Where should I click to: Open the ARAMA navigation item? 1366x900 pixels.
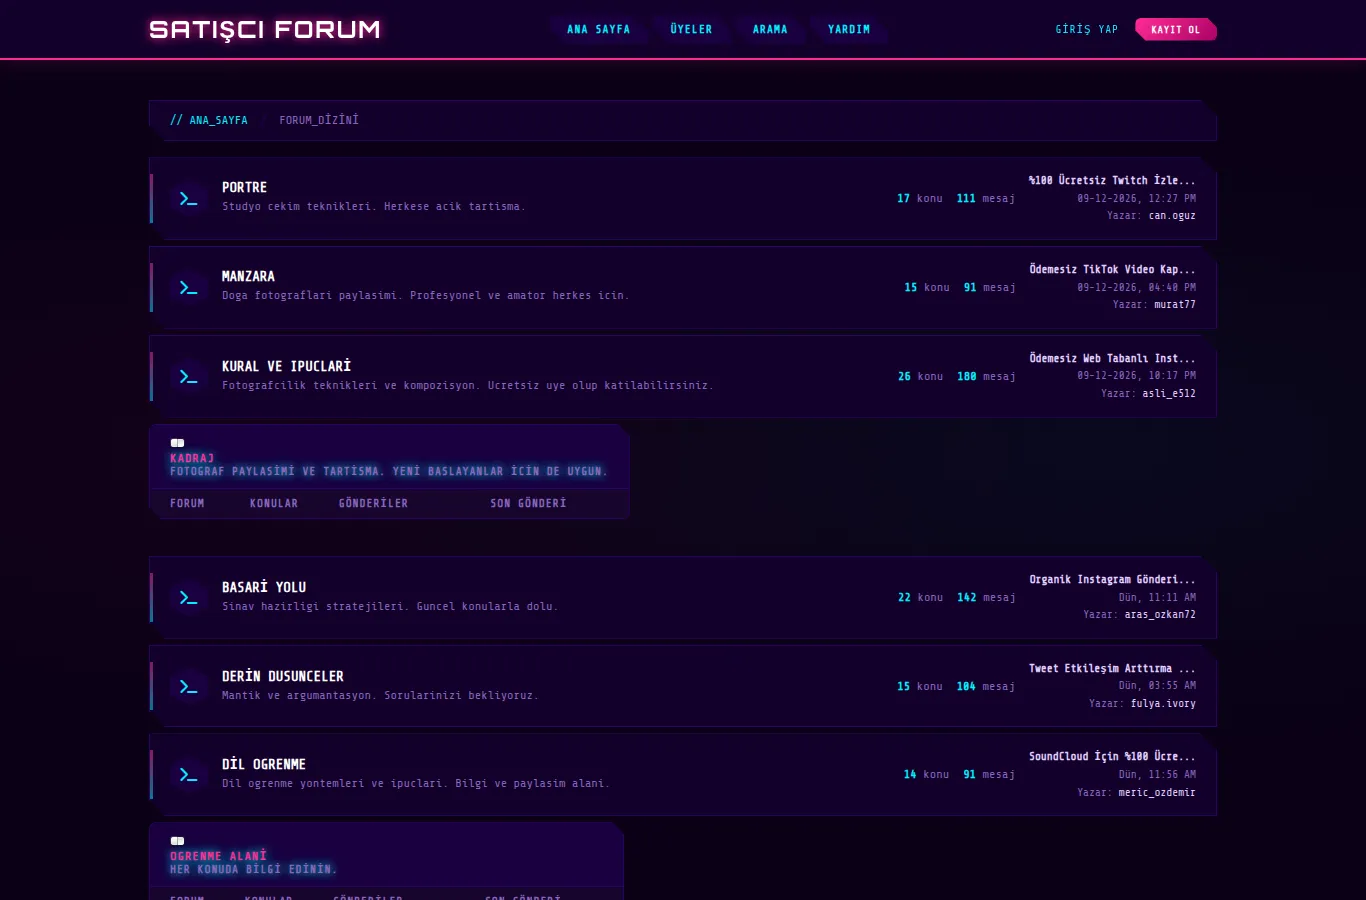click(770, 29)
